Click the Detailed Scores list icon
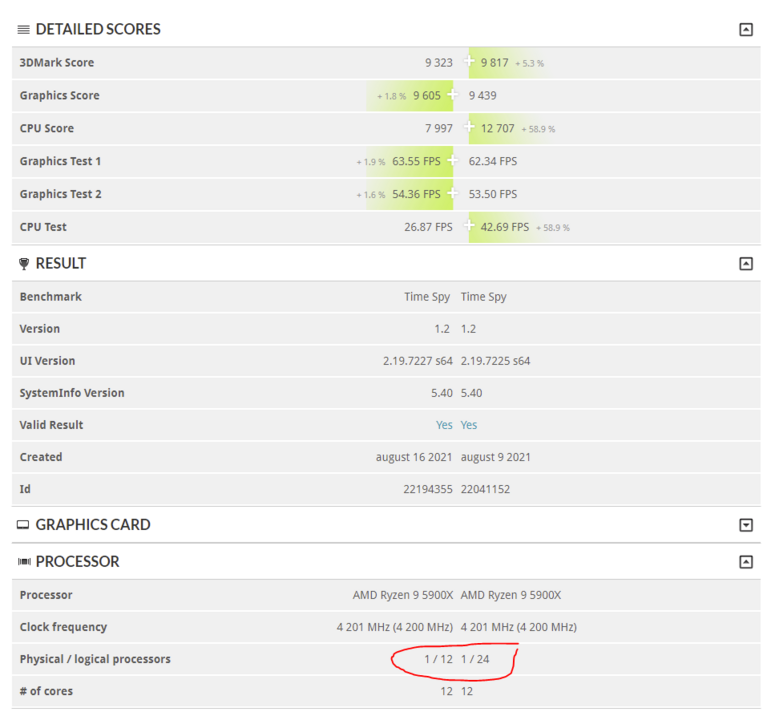 point(23,29)
